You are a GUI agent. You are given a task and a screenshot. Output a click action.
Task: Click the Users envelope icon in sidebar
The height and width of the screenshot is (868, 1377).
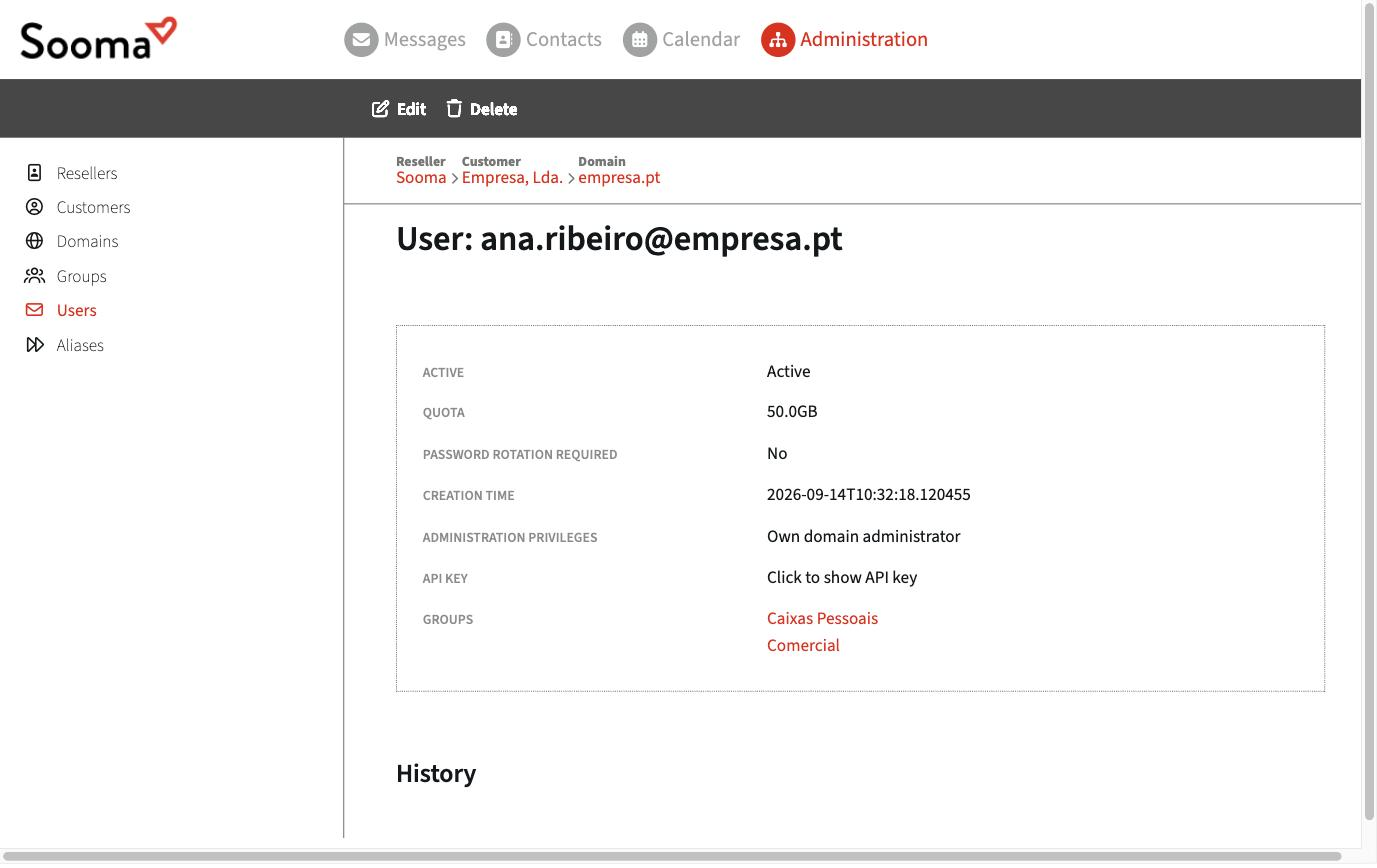tap(34, 310)
